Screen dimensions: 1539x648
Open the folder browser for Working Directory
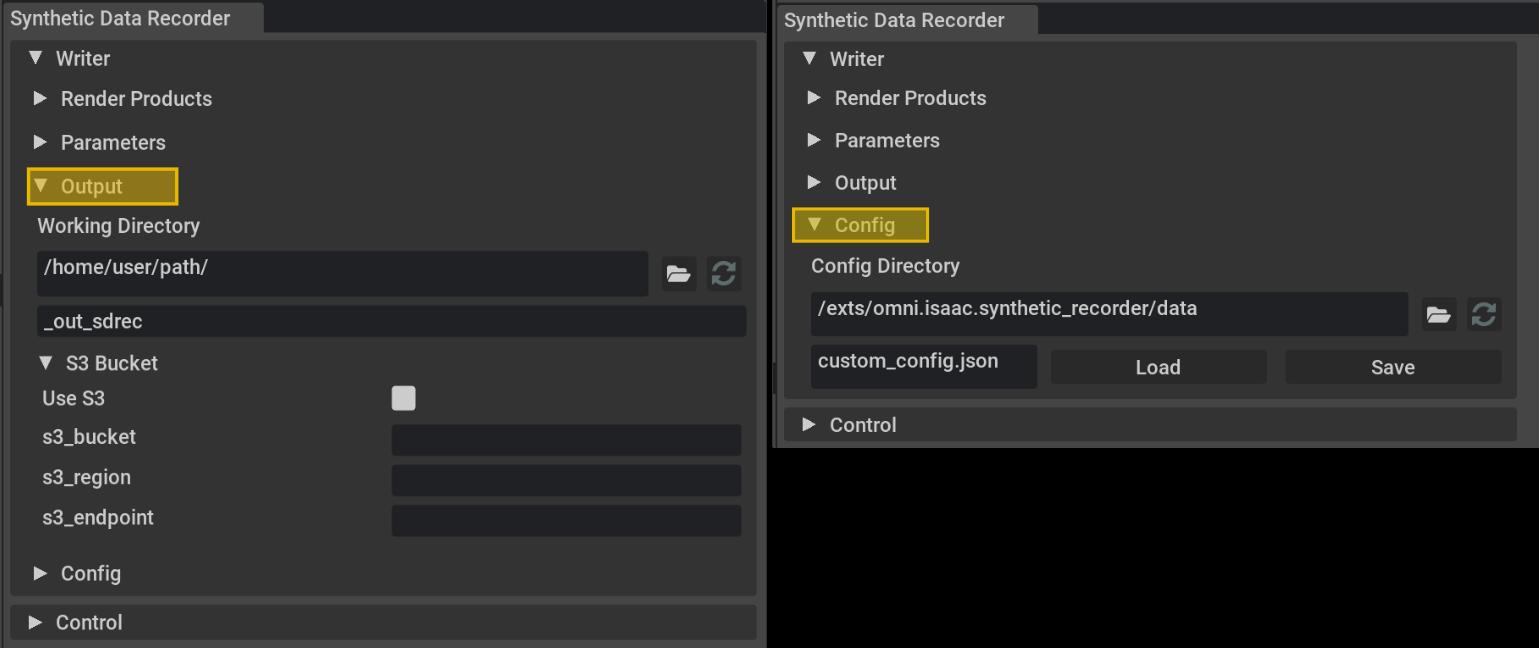point(678,274)
